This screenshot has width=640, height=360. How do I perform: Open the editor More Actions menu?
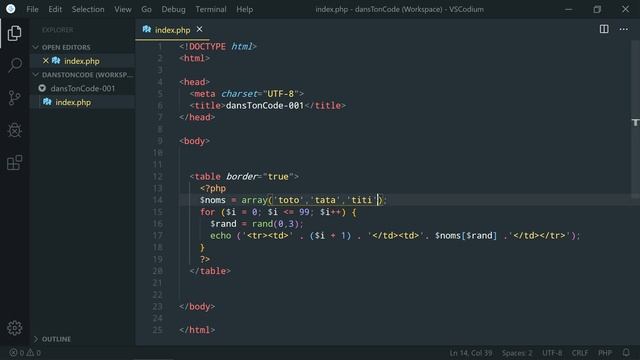(x=623, y=29)
